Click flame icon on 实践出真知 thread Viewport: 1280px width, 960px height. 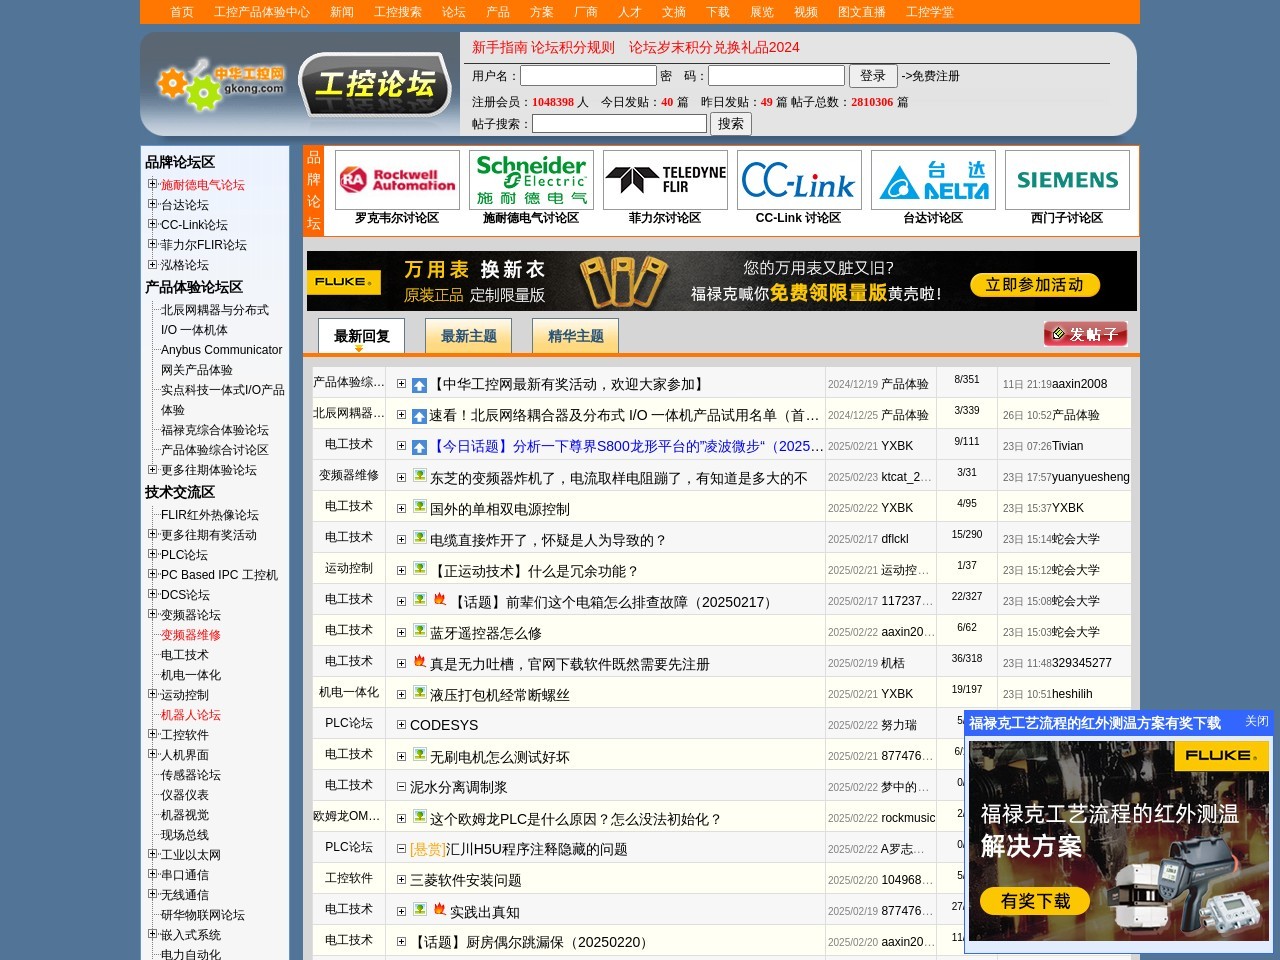point(439,909)
